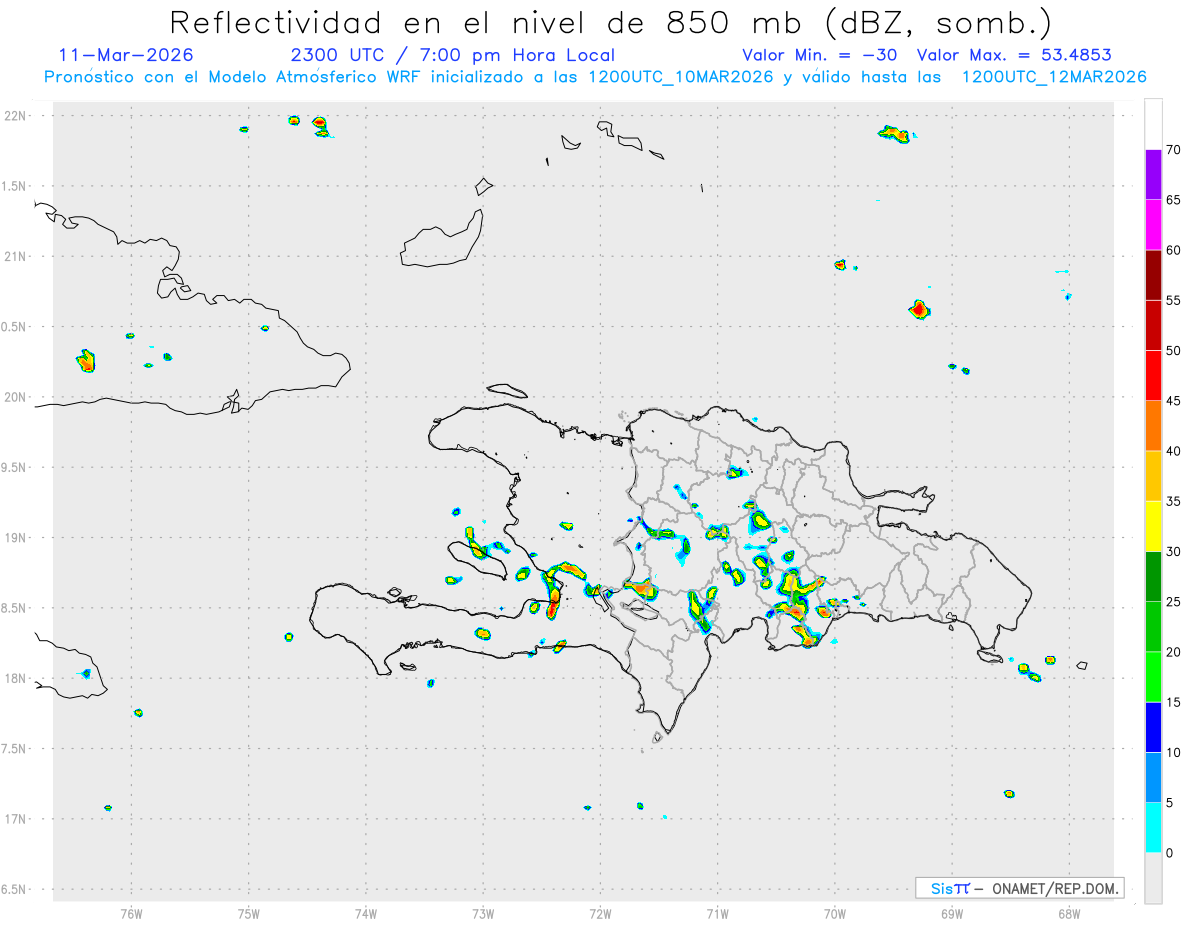The height and width of the screenshot is (927, 1200).
Task: Click the colorbar tick label '15'
Action: tap(1174, 702)
